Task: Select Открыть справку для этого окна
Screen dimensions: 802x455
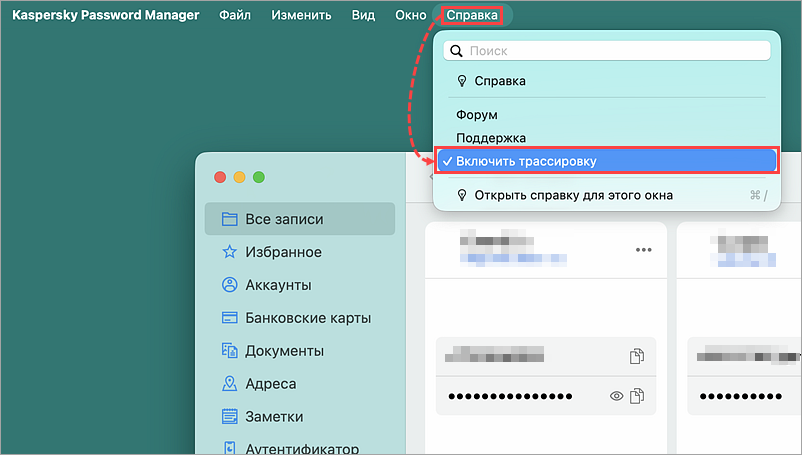Action: click(607, 195)
